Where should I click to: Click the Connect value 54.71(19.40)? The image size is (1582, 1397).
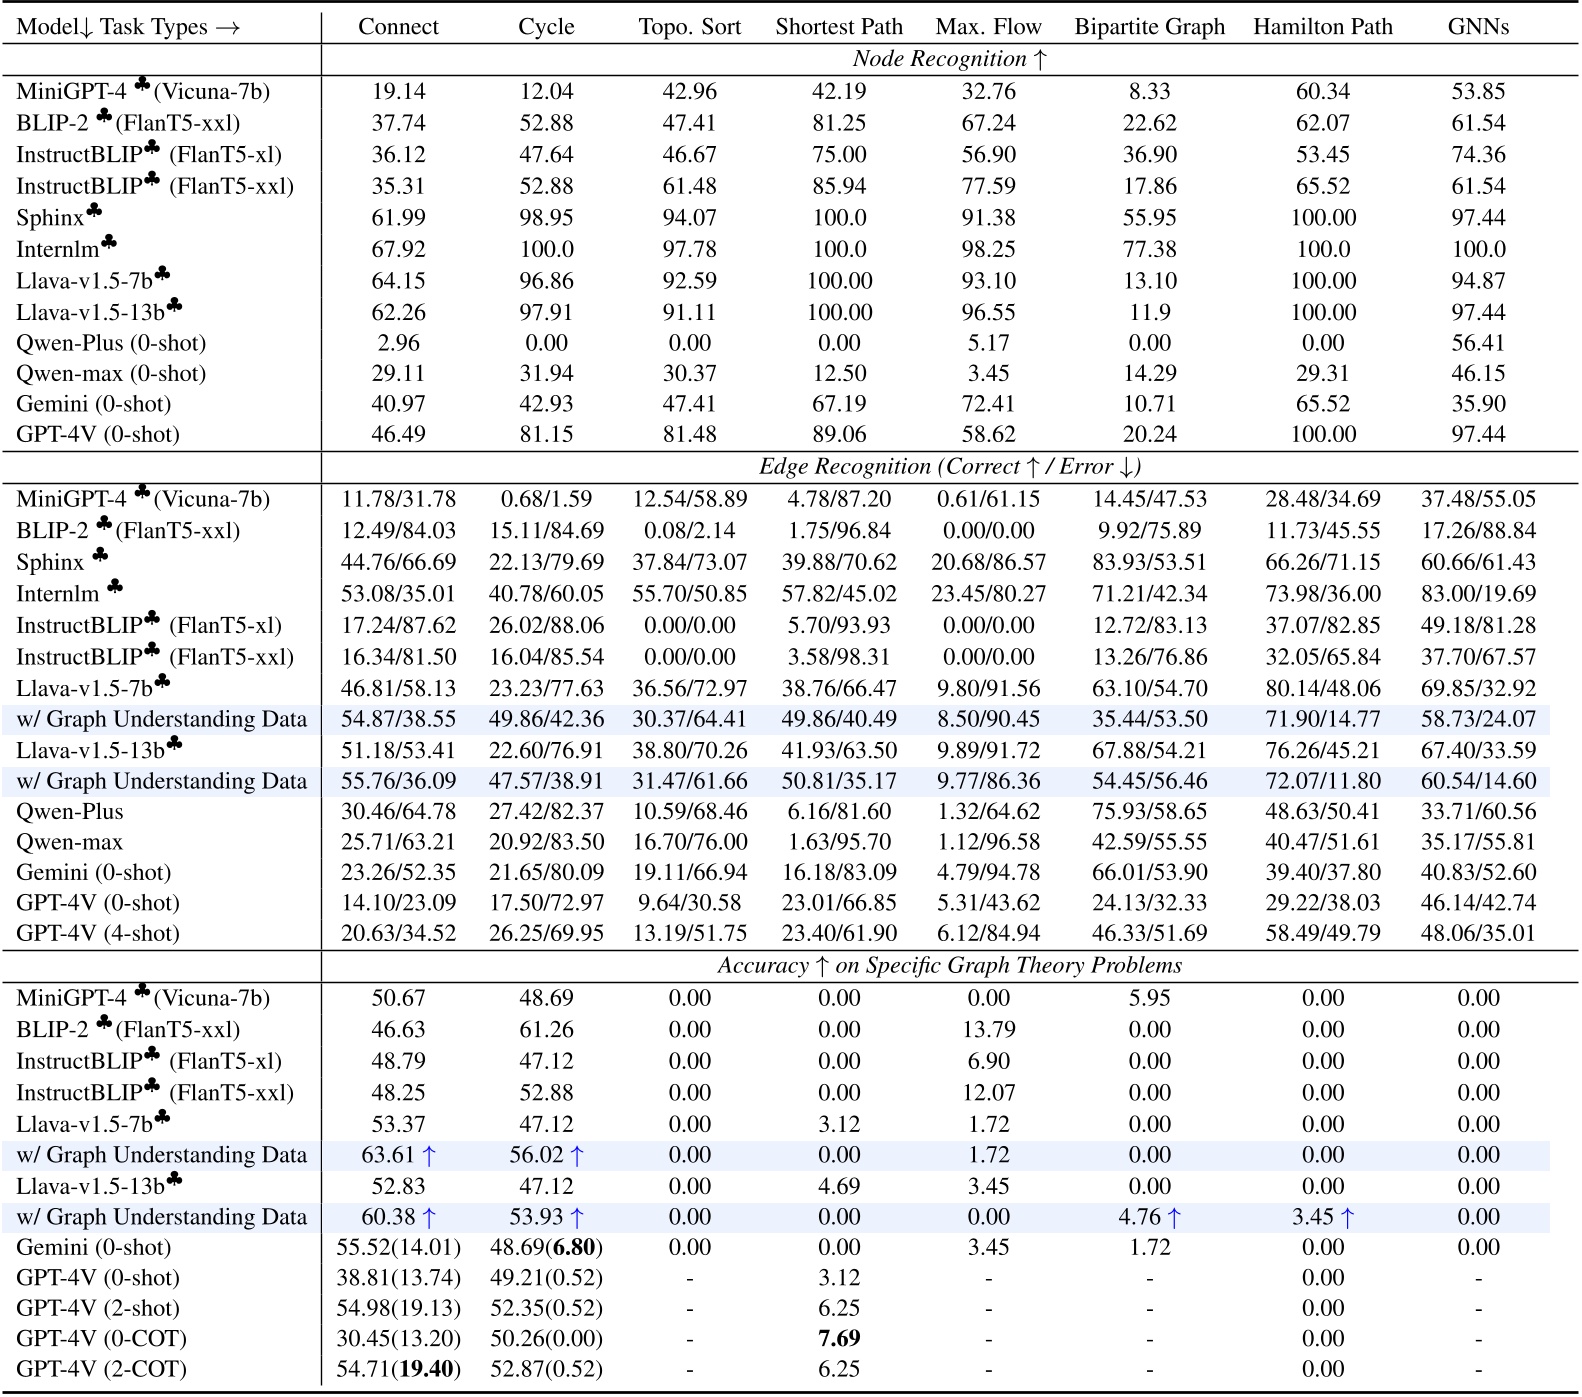pyautogui.click(x=398, y=1370)
